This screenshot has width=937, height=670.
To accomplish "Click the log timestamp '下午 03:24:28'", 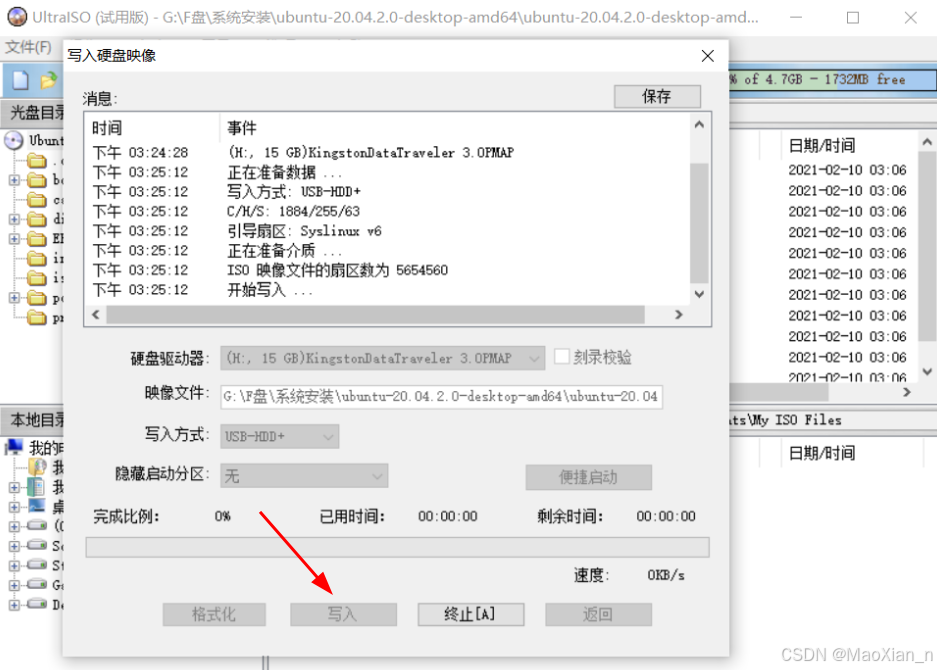I will tap(140, 152).
